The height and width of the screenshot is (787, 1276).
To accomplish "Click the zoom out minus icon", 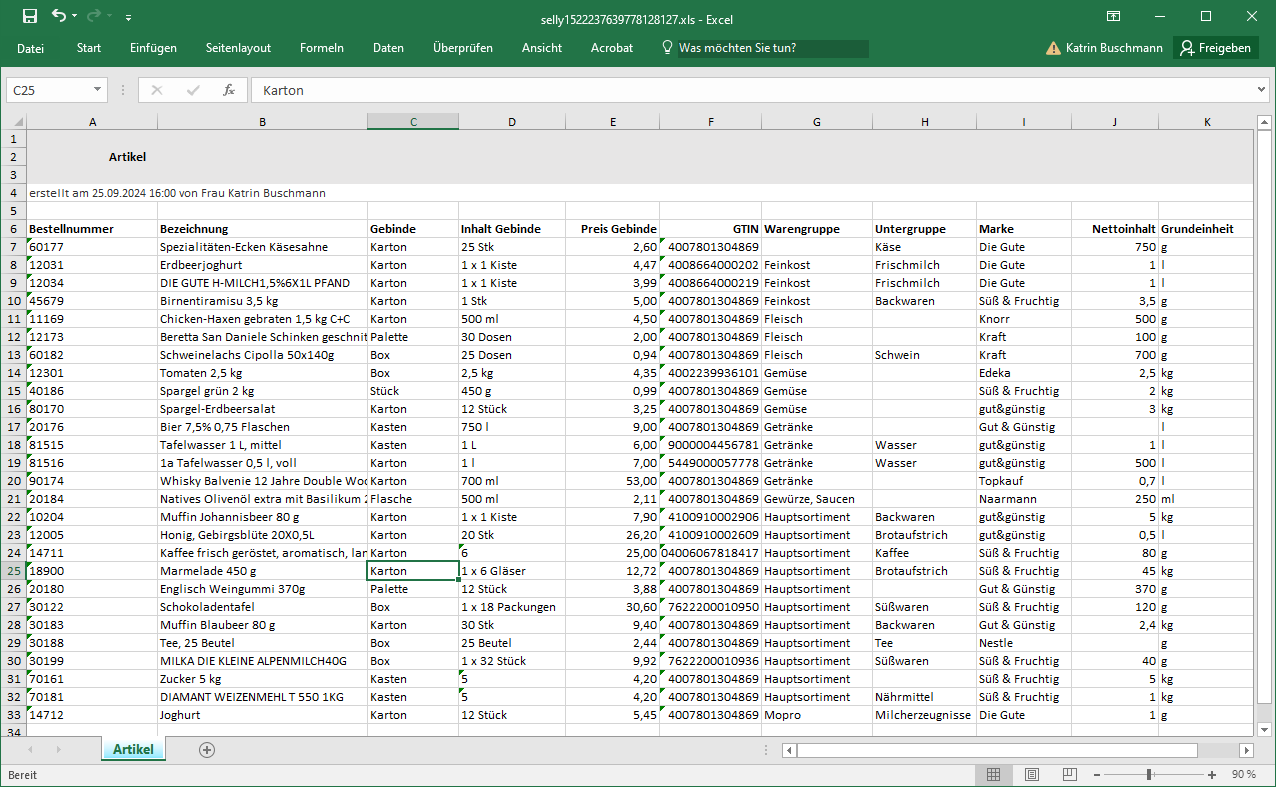I will tap(1097, 775).
